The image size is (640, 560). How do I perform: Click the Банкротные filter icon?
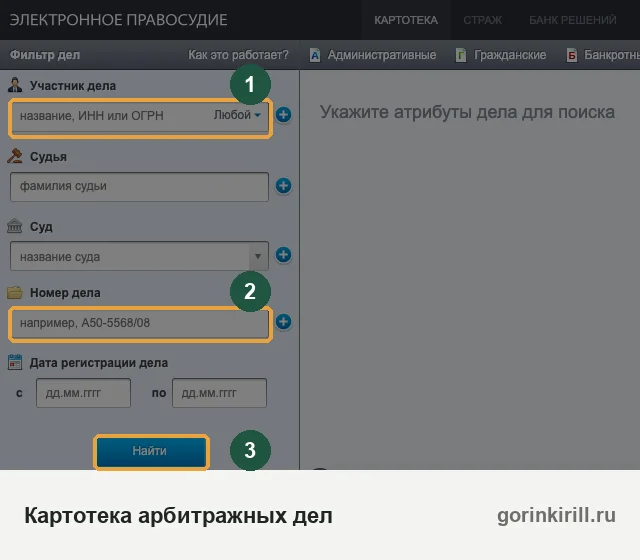pyautogui.click(x=572, y=55)
